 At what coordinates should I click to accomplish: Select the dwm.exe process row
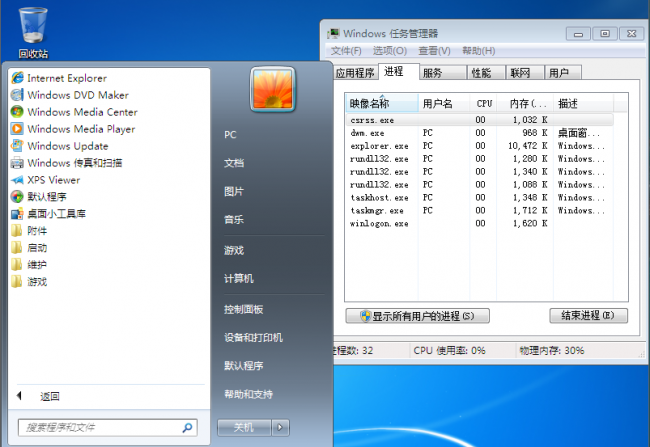[x=480, y=133]
